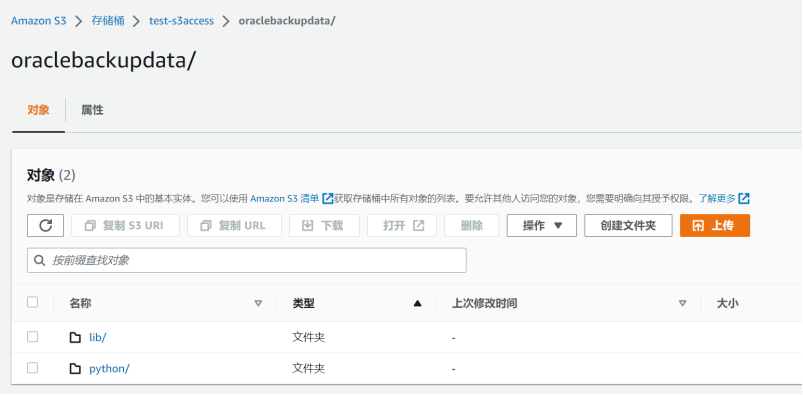Switch to the 对象 tab
Viewport: 803px width, 395px height.
click(38, 110)
